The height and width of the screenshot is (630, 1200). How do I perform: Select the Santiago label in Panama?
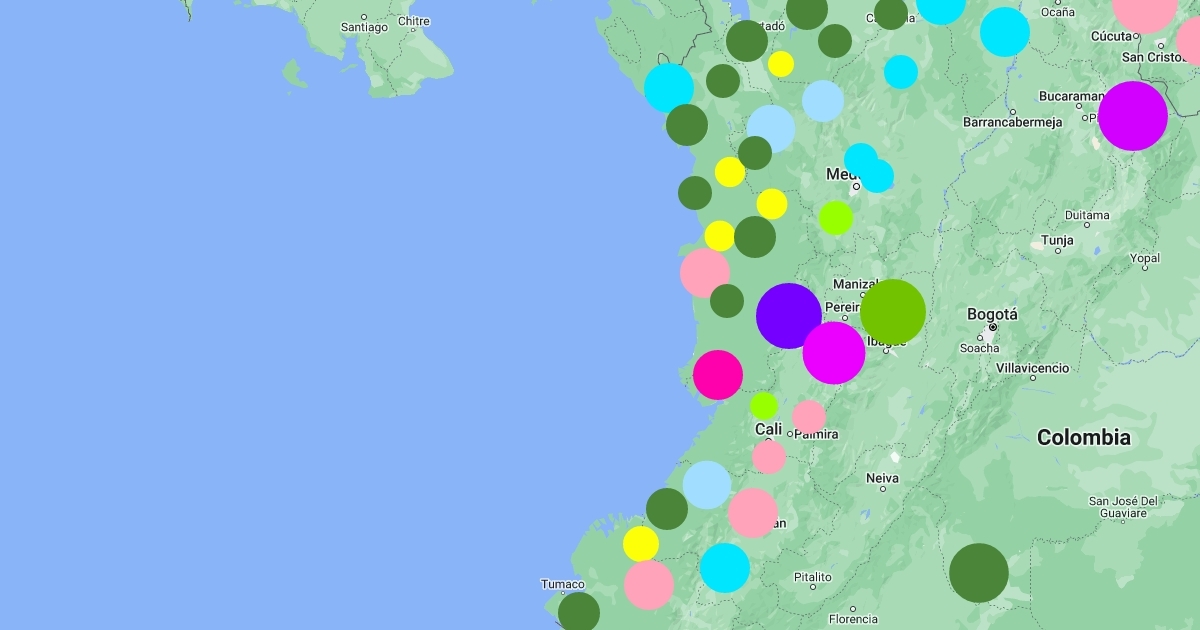(x=364, y=27)
